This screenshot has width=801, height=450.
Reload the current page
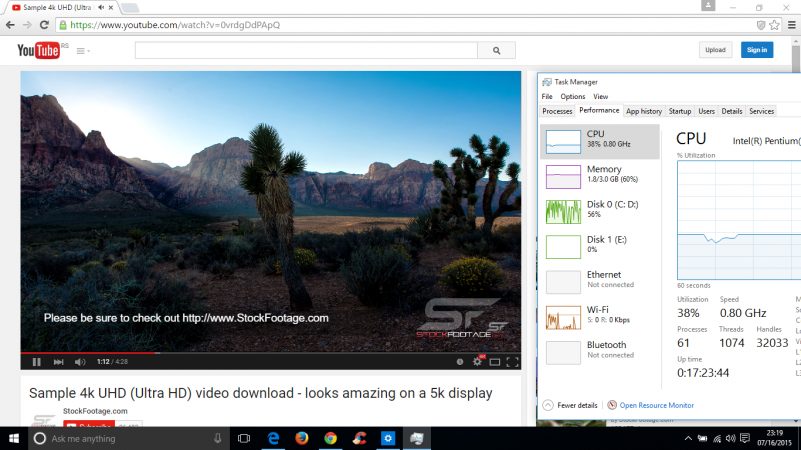(x=44, y=25)
